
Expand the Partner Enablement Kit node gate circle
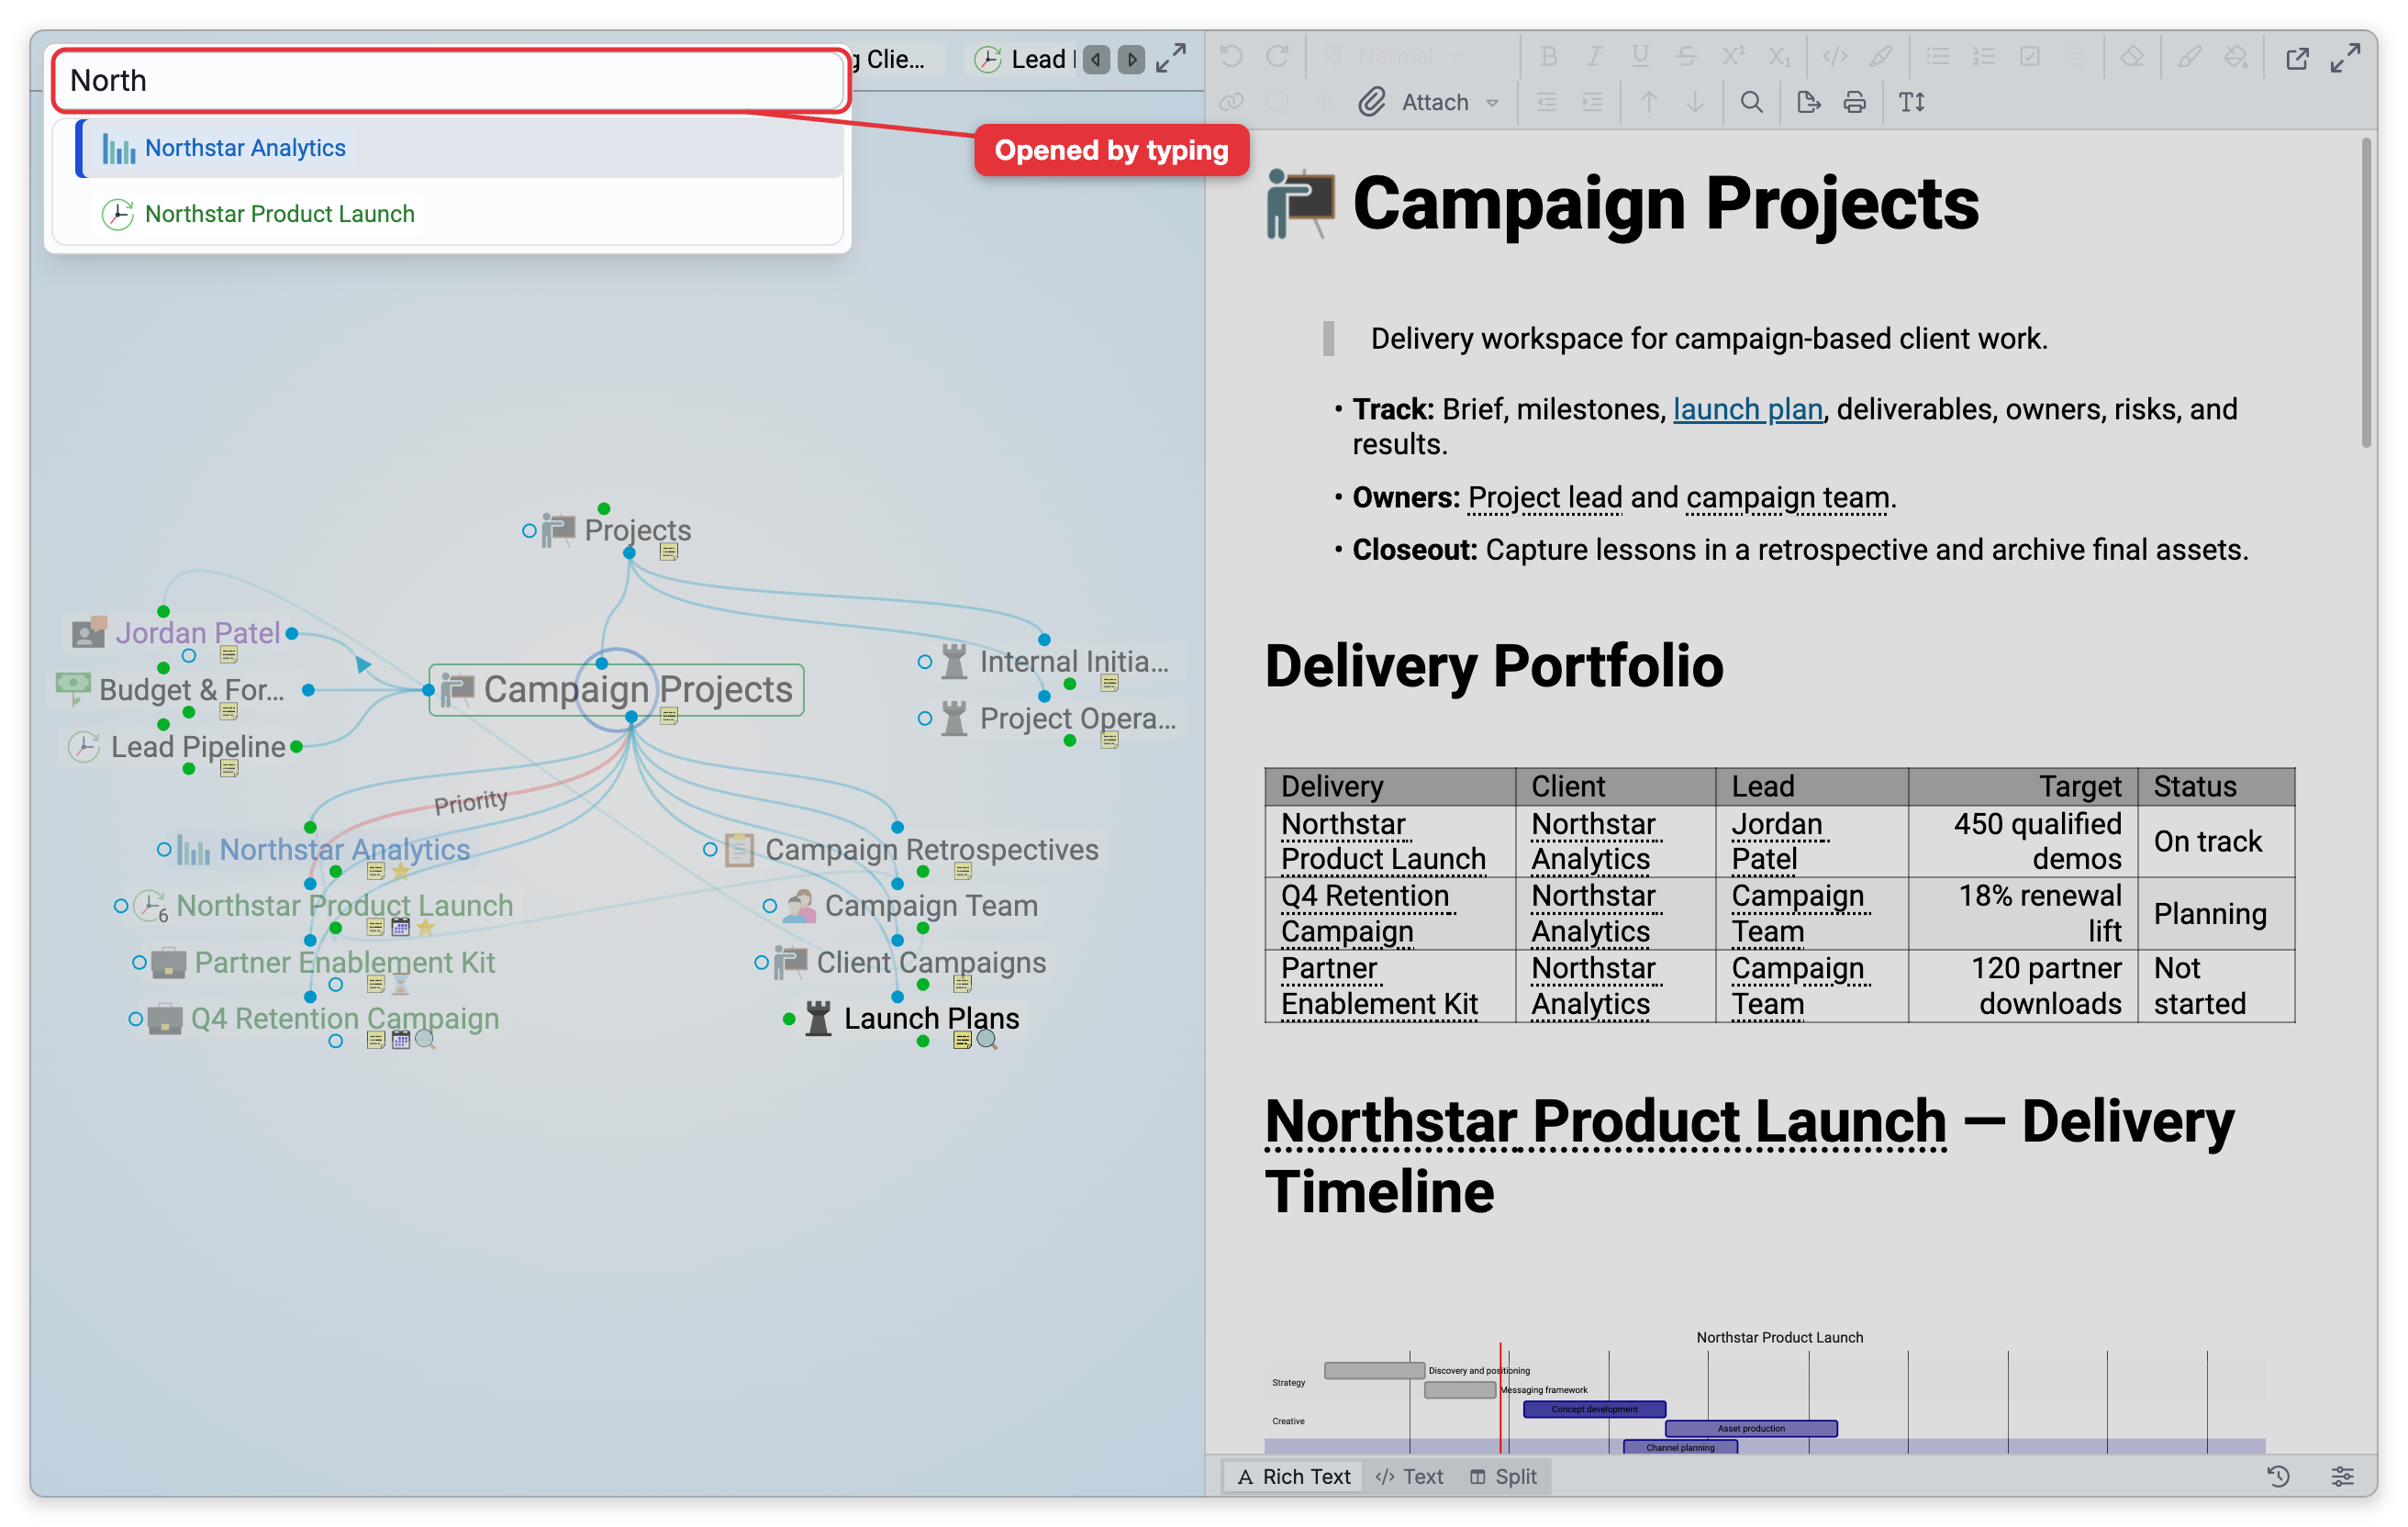pos(140,962)
